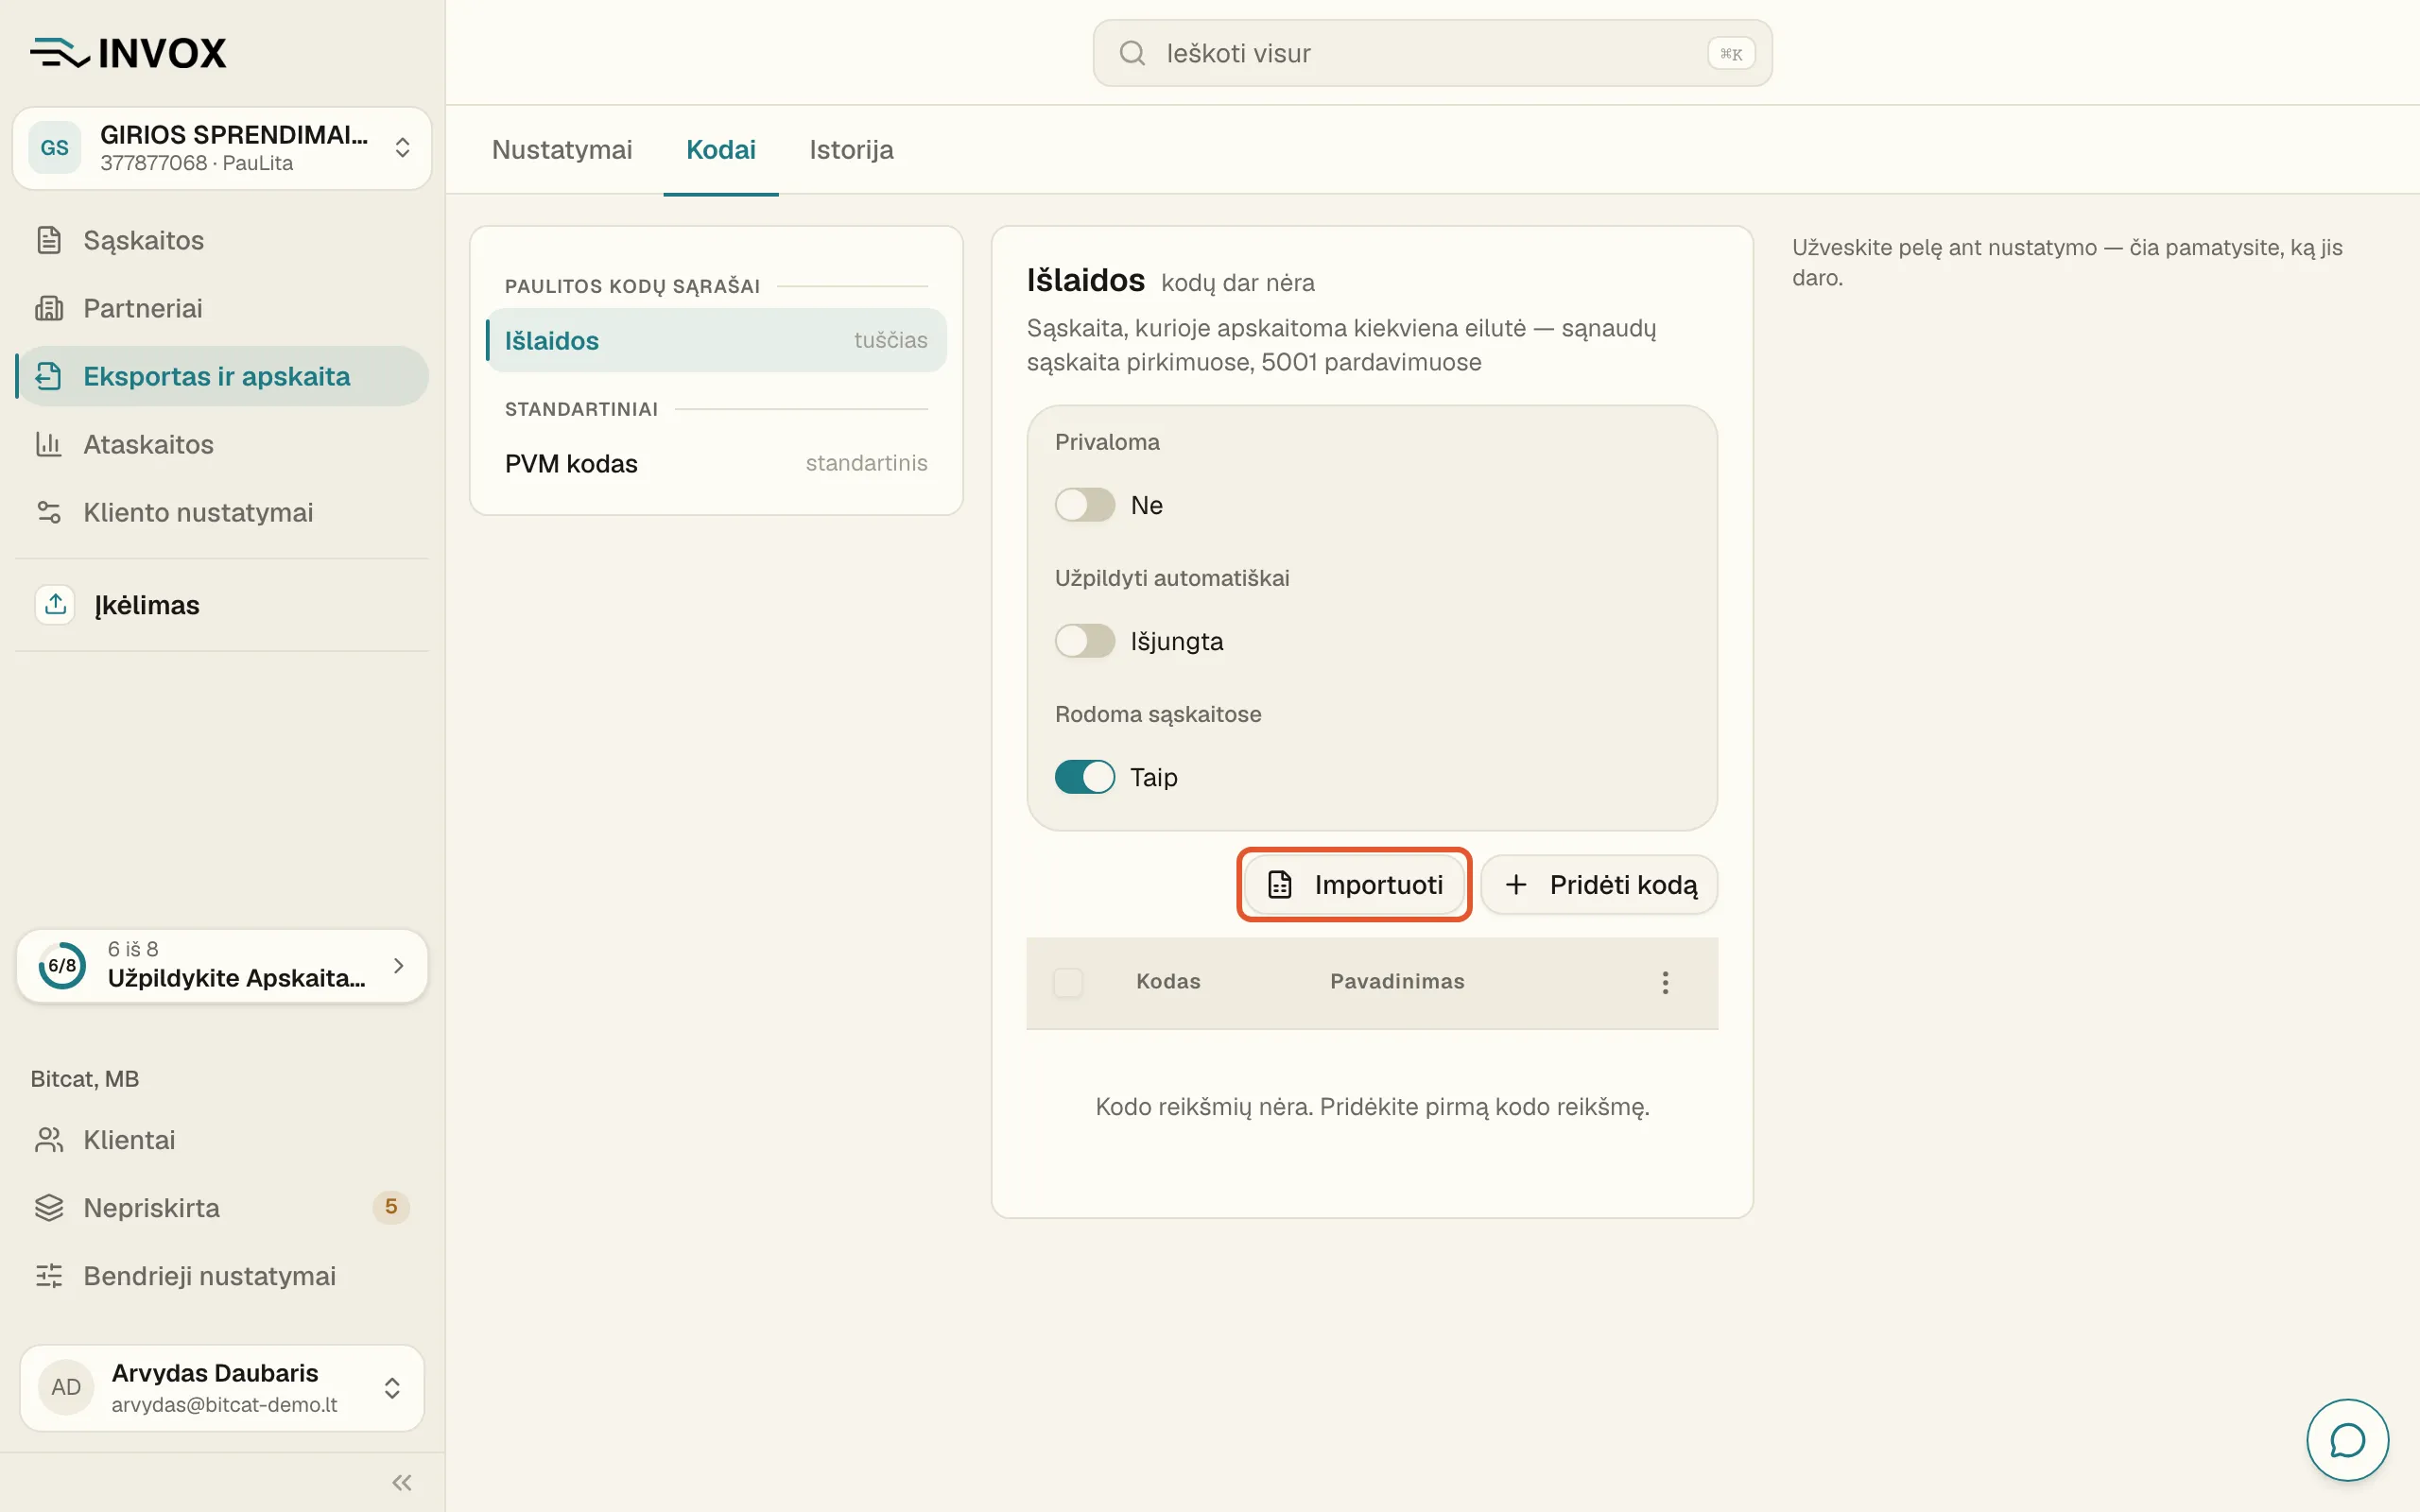Focus the Ieškoti visur search field
Image resolution: width=2420 pixels, height=1512 pixels.
point(1432,53)
